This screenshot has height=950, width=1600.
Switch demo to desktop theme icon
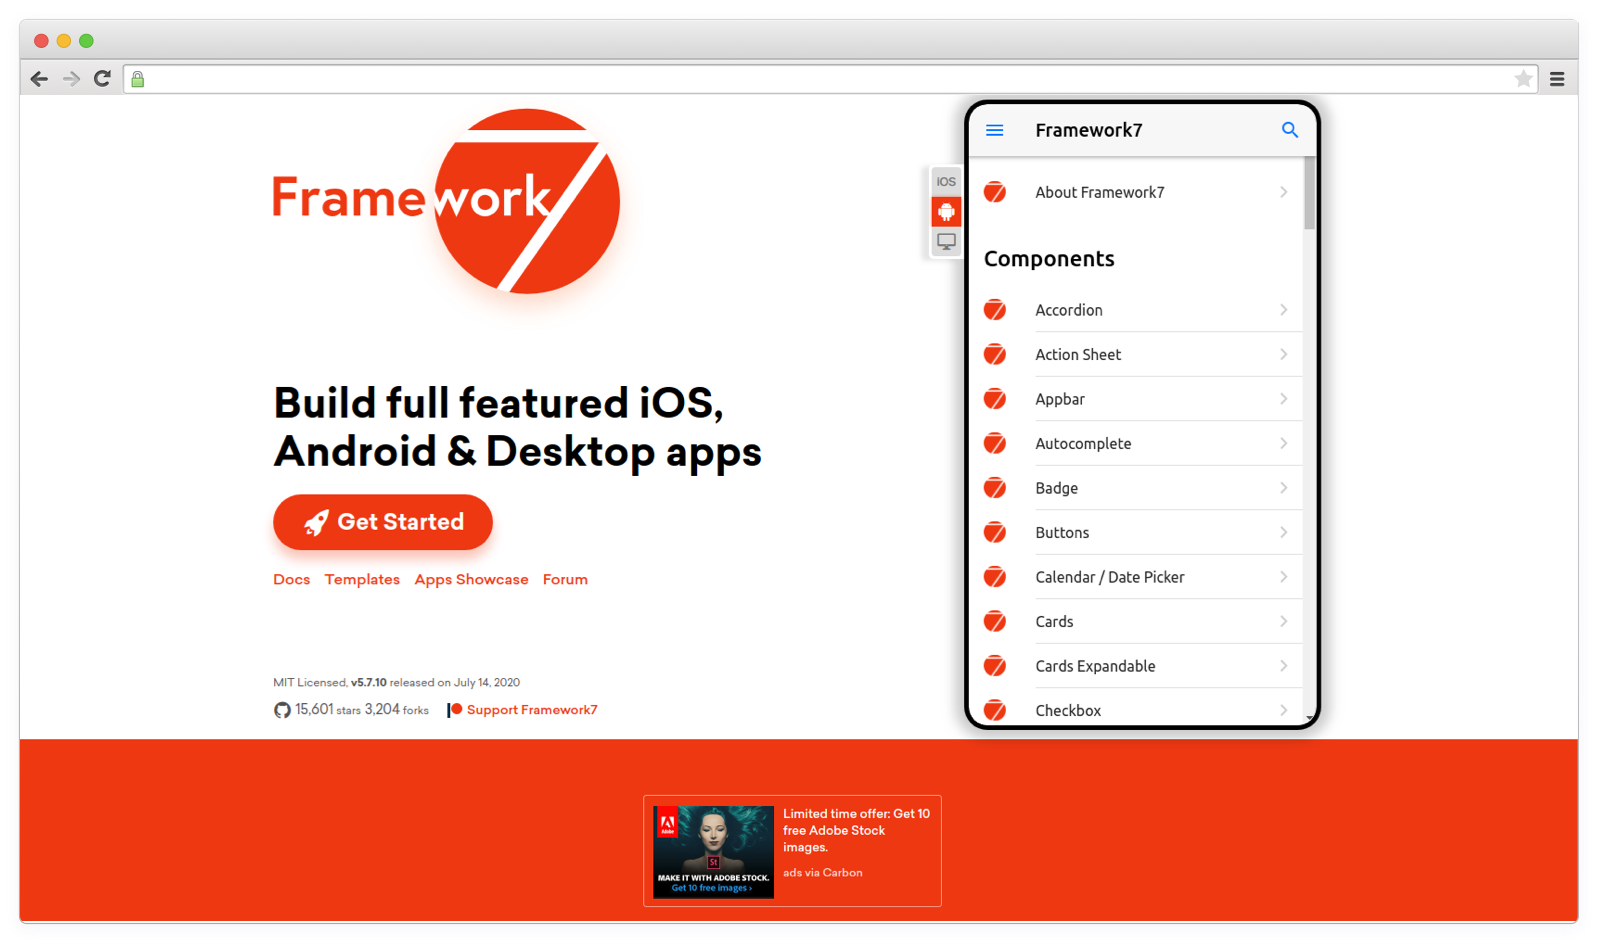pos(946,242)
